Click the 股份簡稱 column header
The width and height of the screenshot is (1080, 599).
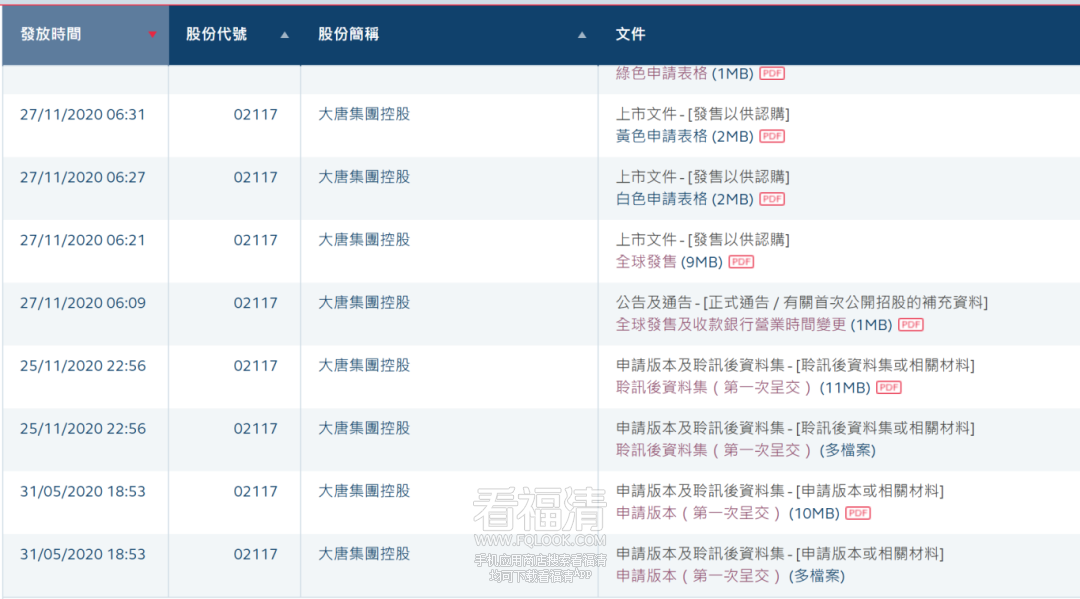pyautogui.click(x=449, y=34)
